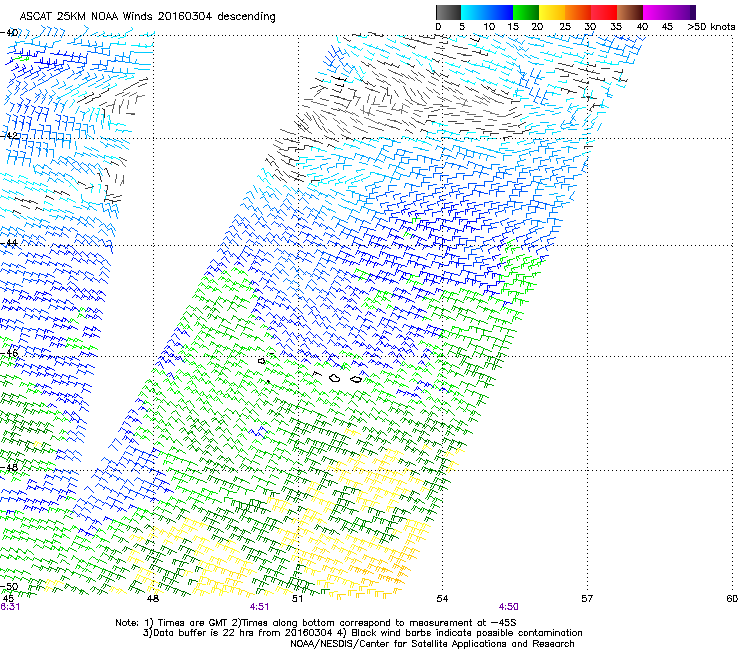Click the map title 'ASCAT 25KM NOAA Winds 20160304 descending'
Screen dimensions: 740x650
click(147, 16)
